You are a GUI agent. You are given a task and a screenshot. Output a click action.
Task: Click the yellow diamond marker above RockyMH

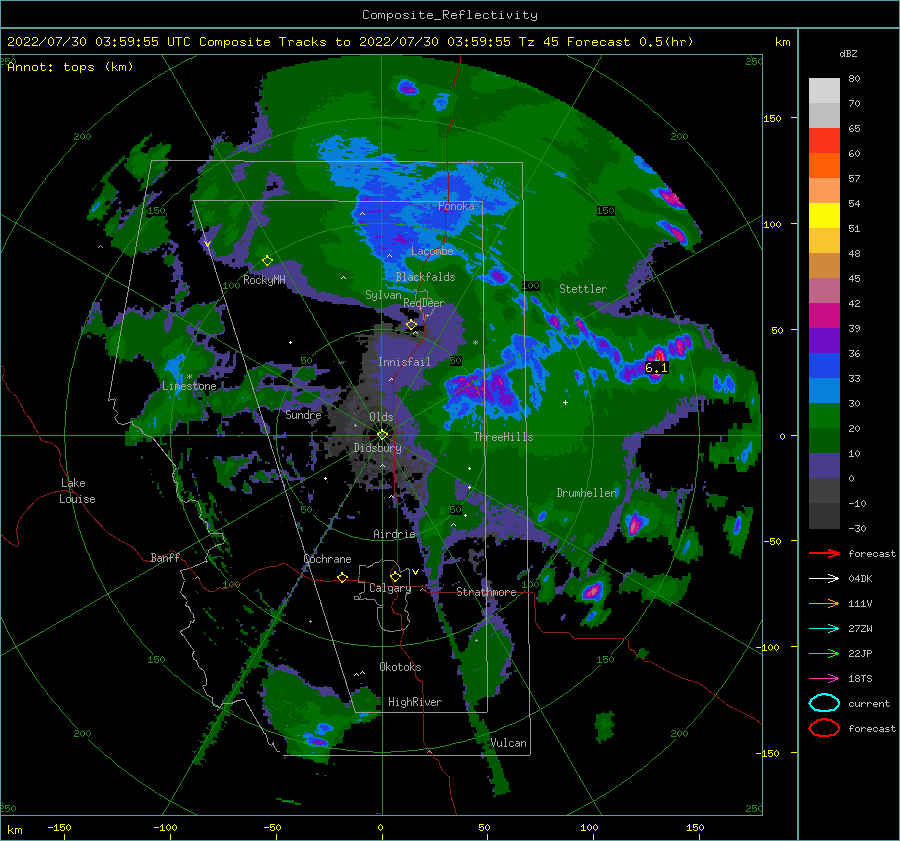click(267, 261)
